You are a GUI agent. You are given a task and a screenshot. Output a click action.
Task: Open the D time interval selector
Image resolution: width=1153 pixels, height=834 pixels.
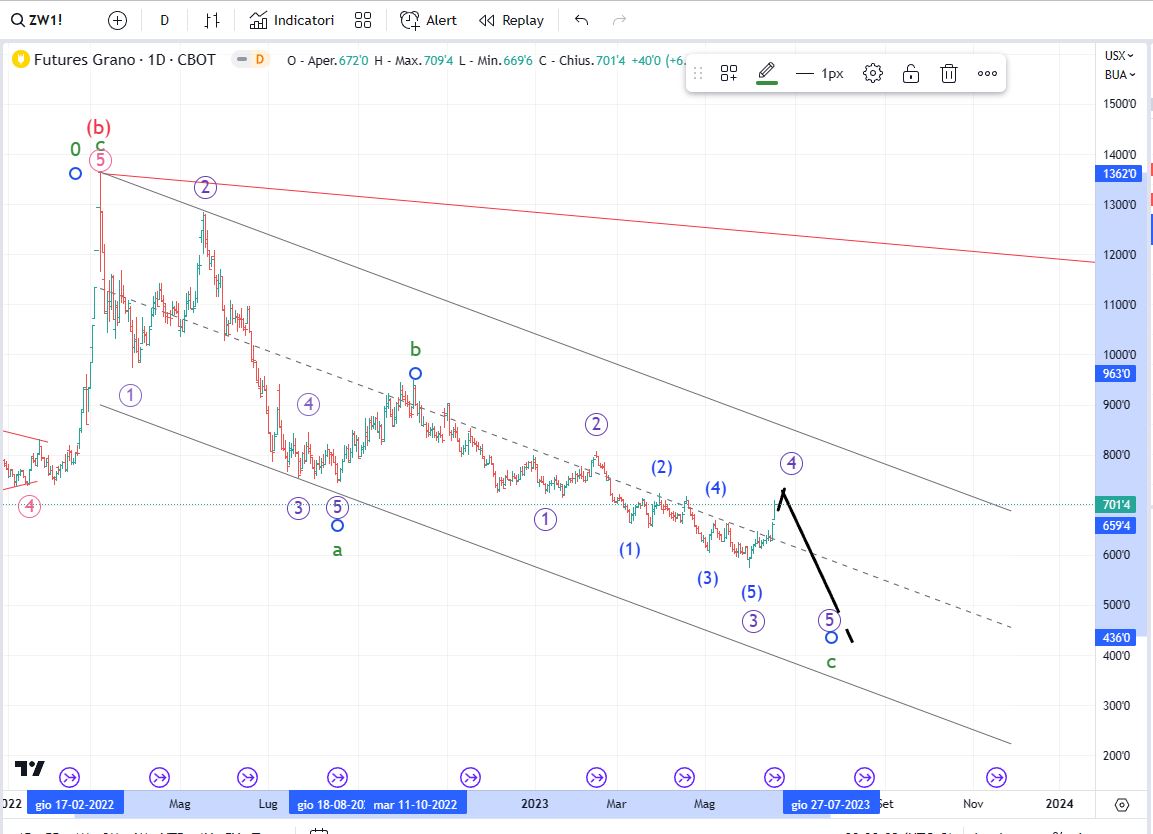pyautogui.click(x=164, y=21)
